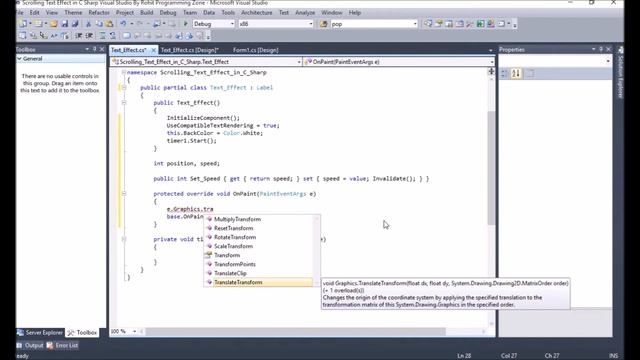Click the Toolbox icon in the standard toolbar

[470, 24]
